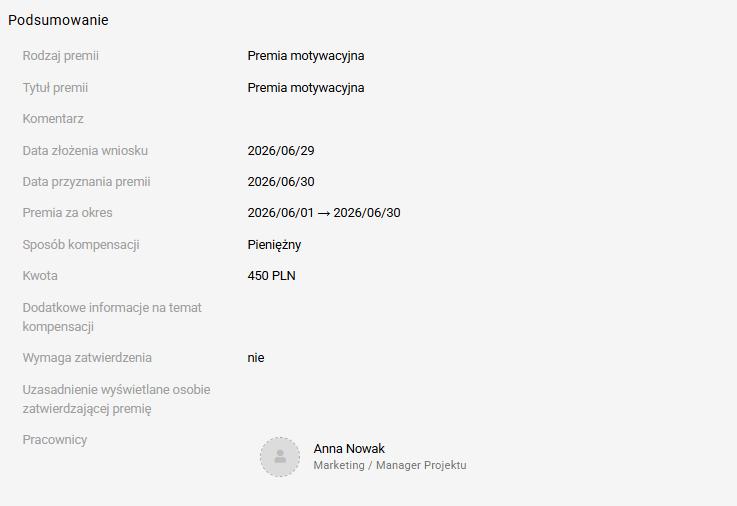Click the Marketing / Manager Projektu subtitle
This screenshot has height=506, width=737.
click(390, 465)
